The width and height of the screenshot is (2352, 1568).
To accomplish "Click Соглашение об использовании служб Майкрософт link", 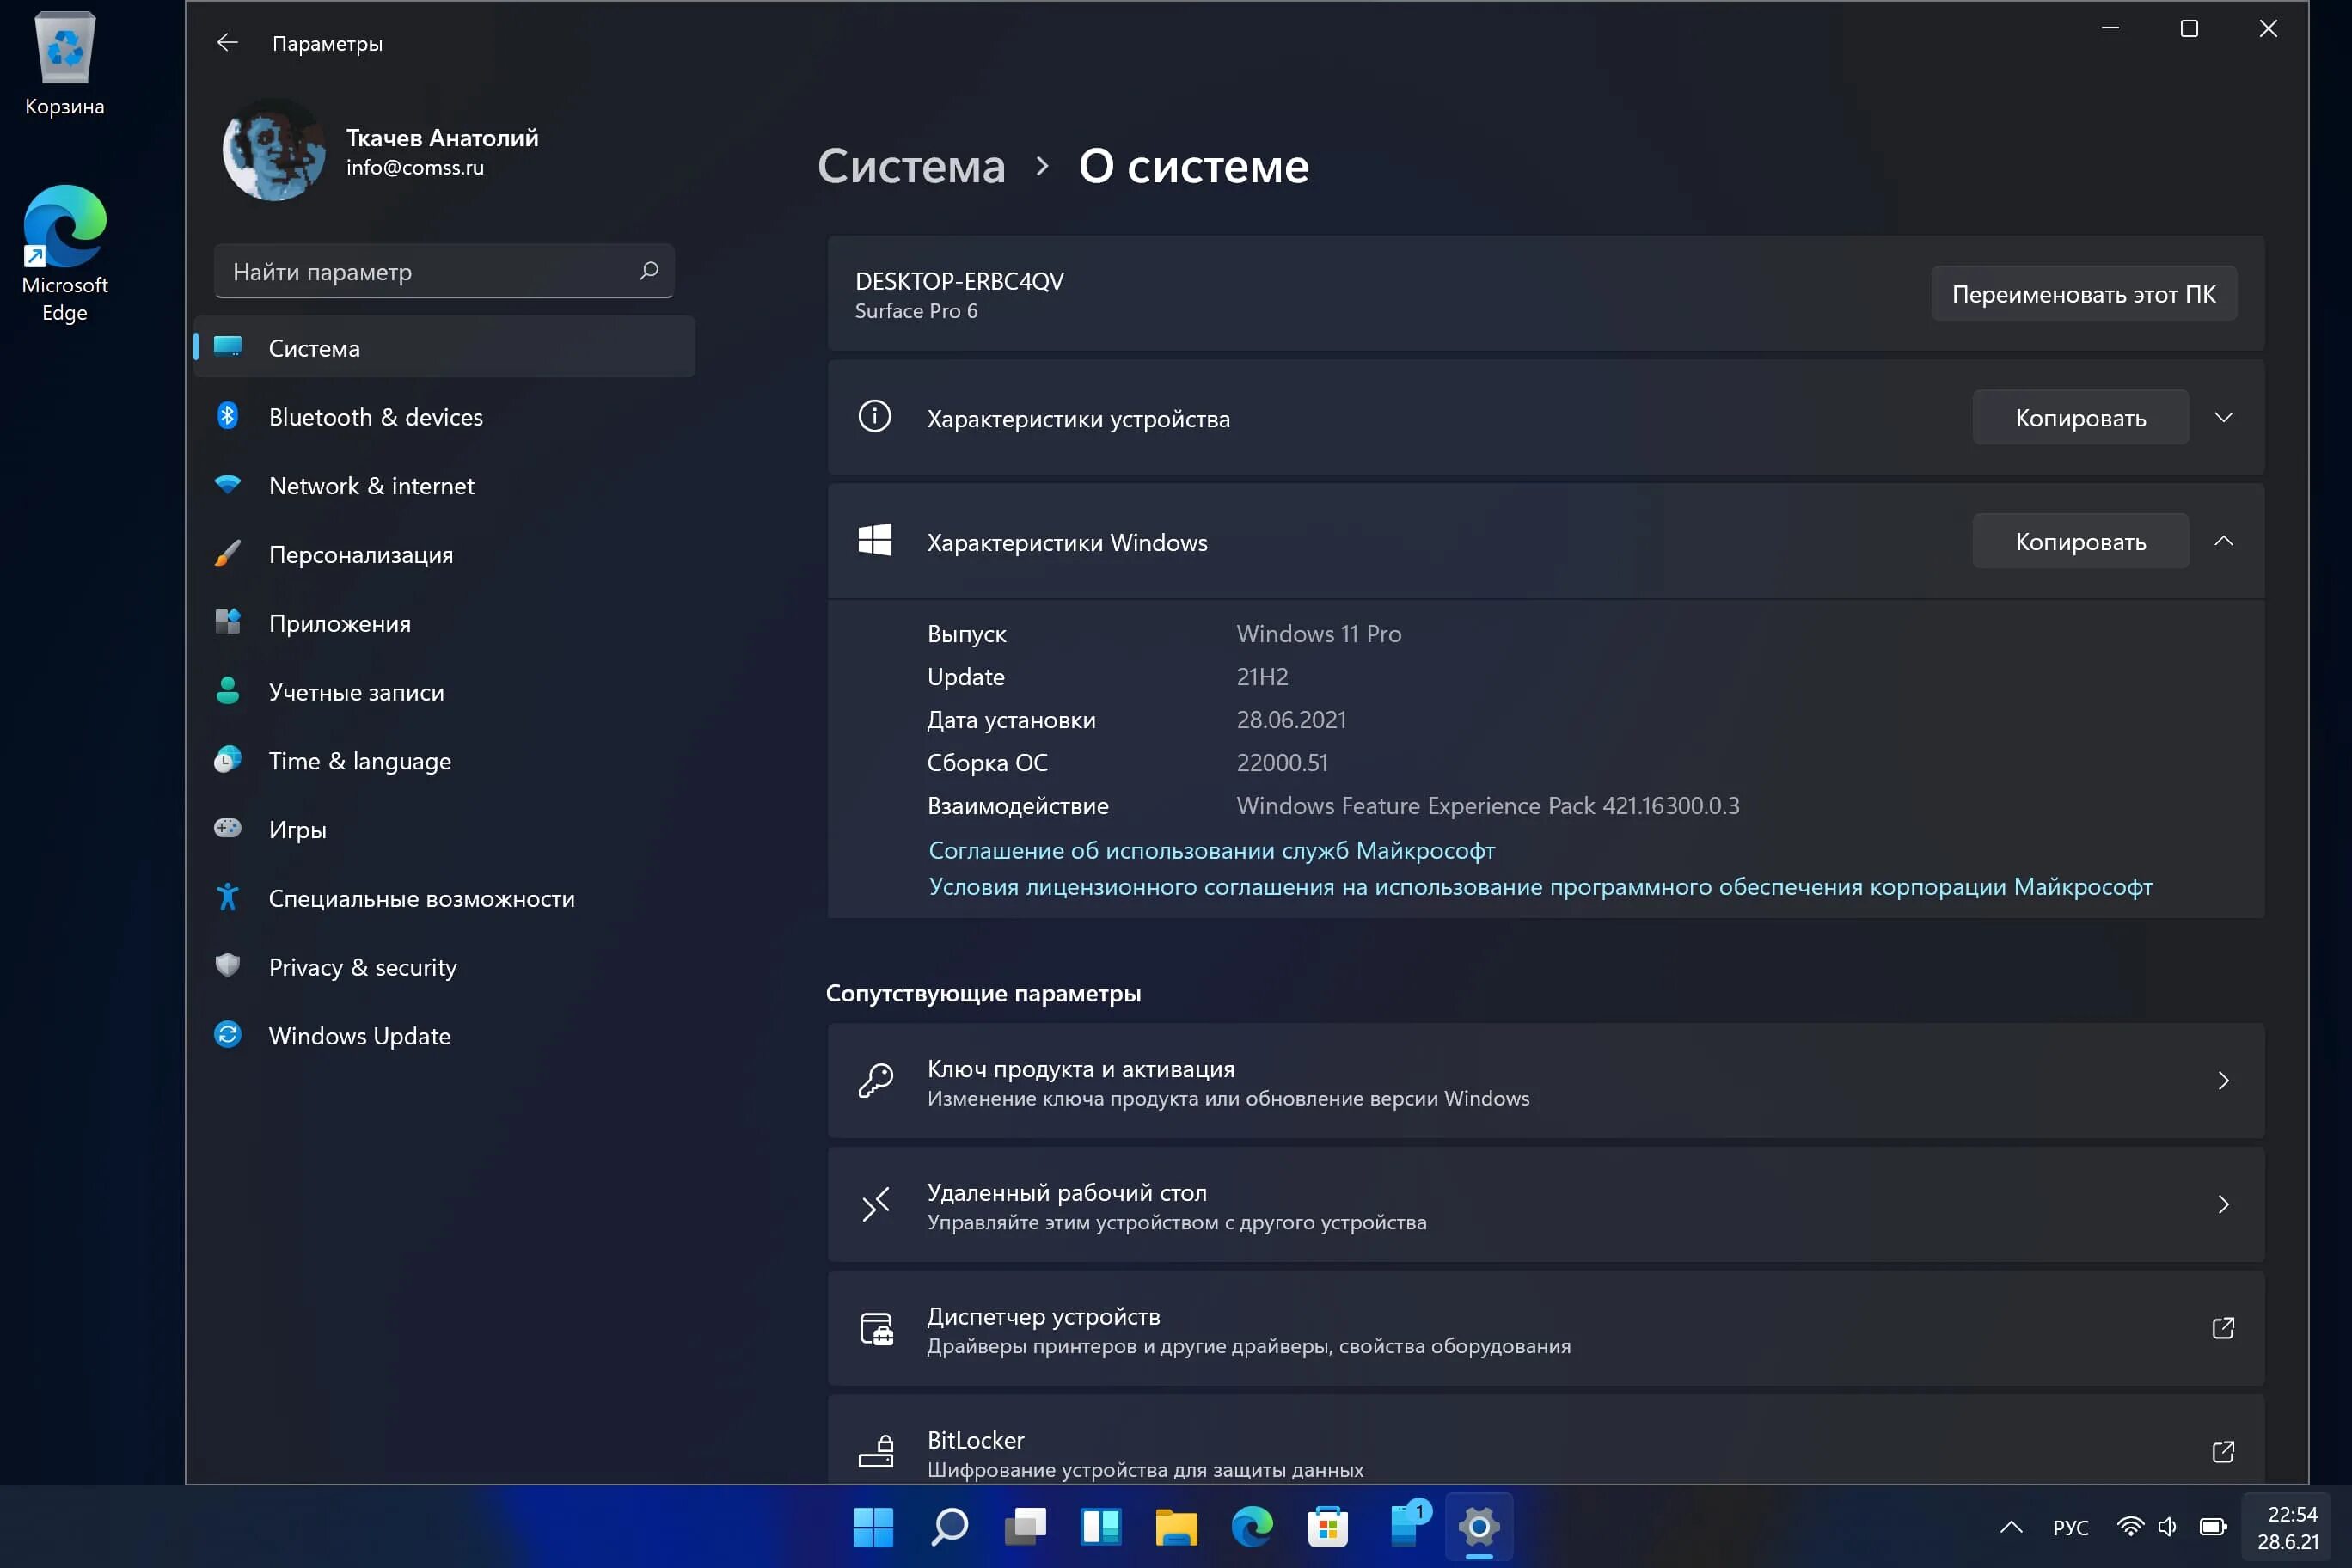I will click(1211, 848).
